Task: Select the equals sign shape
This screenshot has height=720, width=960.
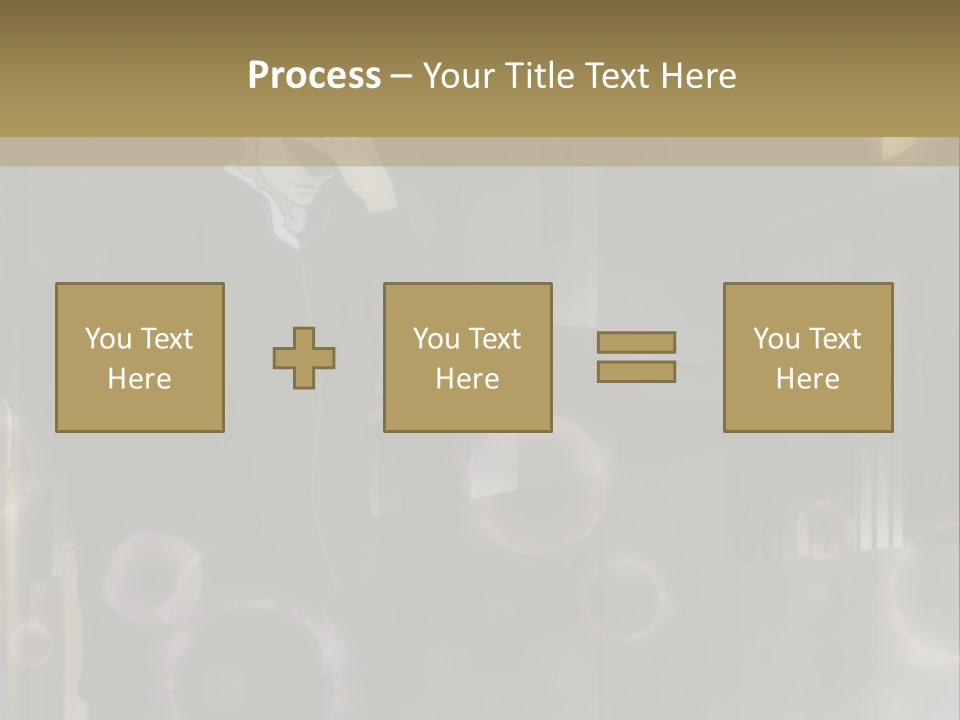Action: (x=636, y=357)
